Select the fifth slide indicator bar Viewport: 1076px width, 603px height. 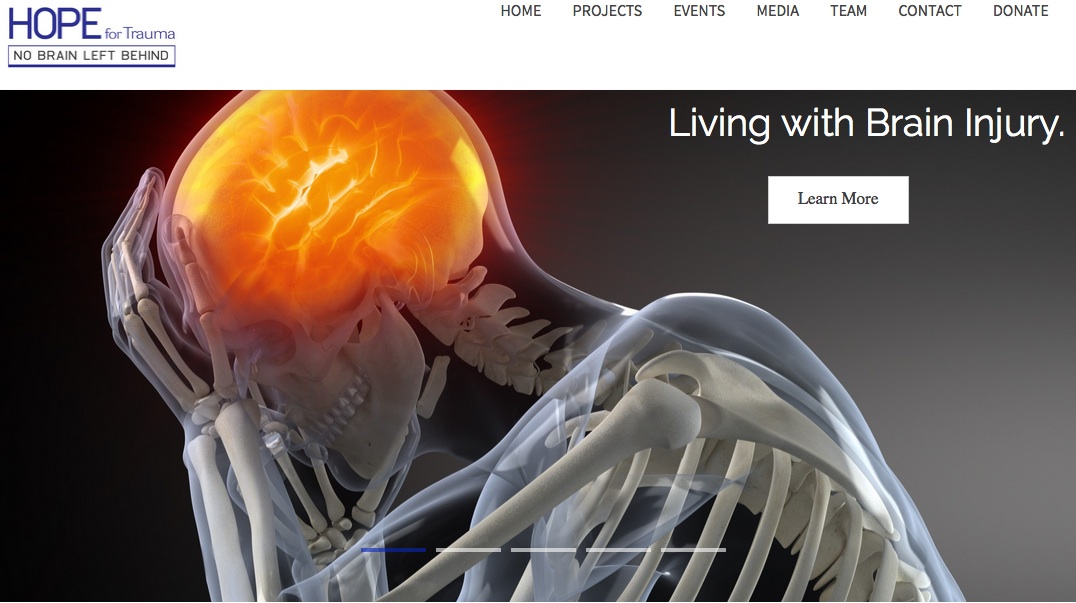coord(693,550)
